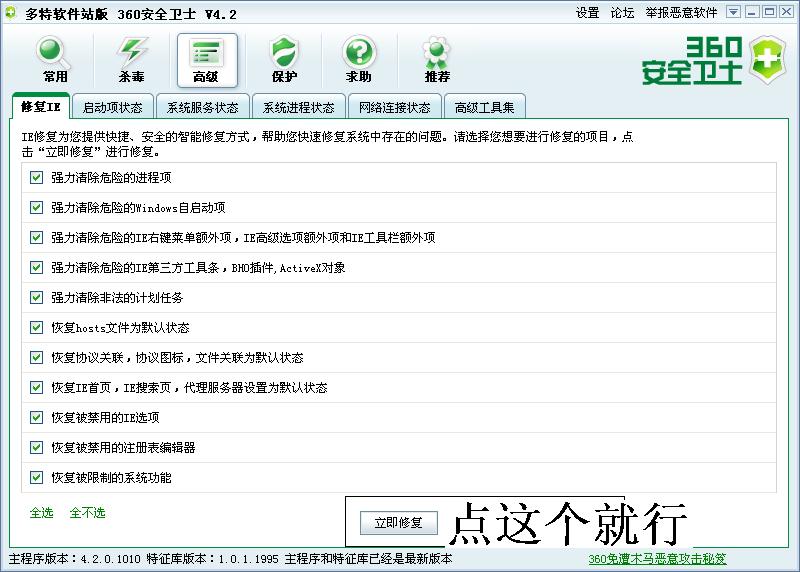Click the green plus app icon in title bar

(x=10, y=12)
